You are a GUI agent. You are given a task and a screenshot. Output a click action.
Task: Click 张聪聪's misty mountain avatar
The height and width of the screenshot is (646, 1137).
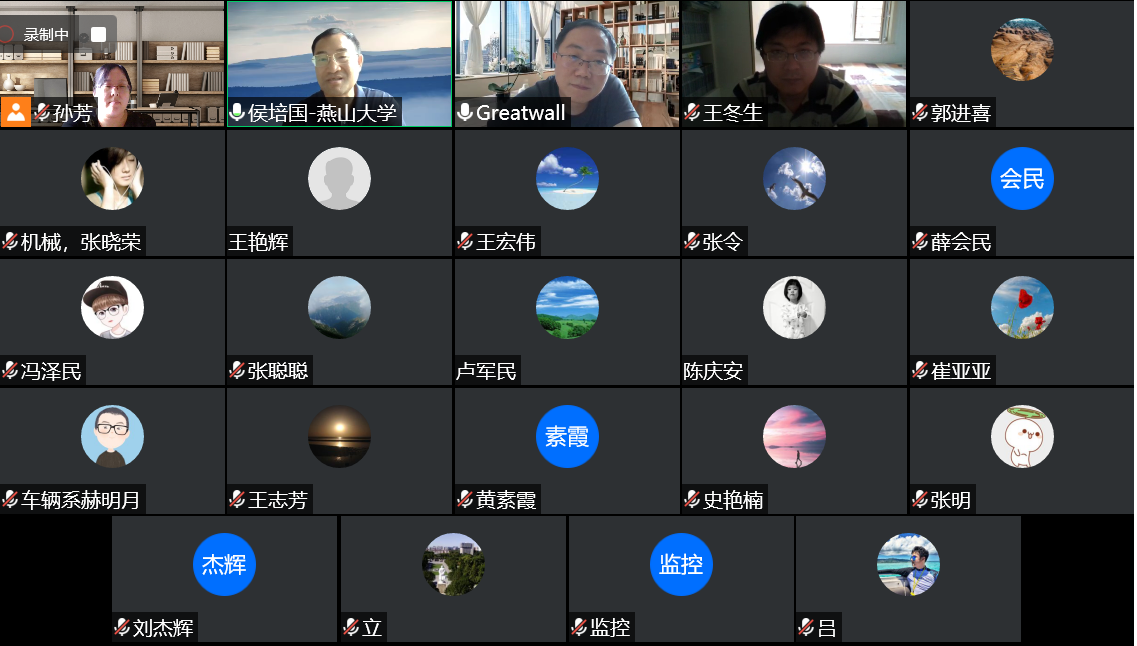pyautogui.click(x=339, y=307)
